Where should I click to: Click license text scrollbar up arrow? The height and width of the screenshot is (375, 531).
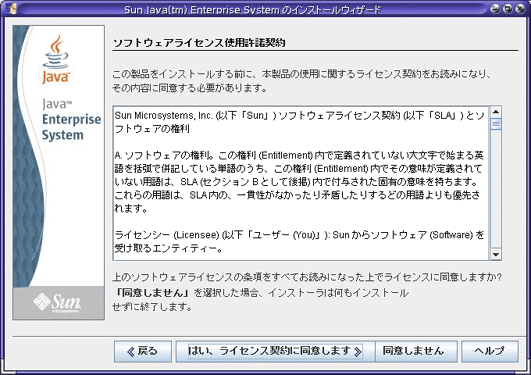tap(496, 112)
